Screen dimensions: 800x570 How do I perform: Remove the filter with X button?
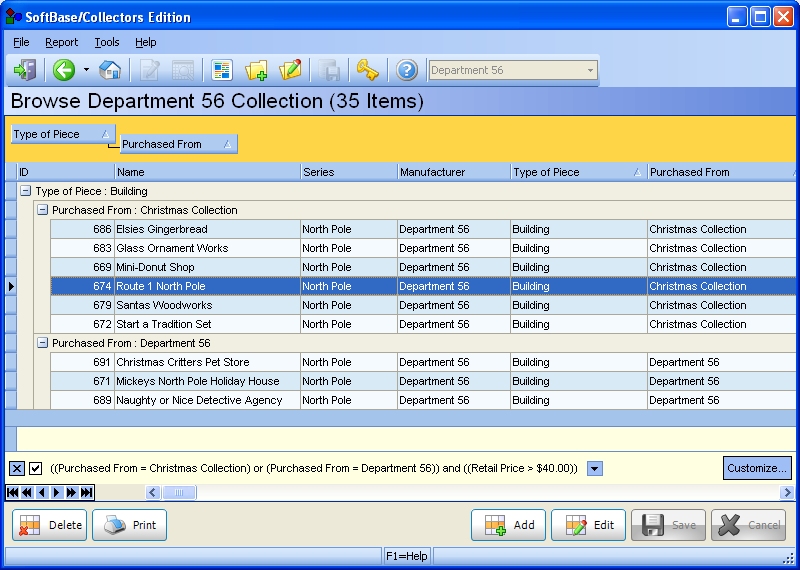pos(17,468)
